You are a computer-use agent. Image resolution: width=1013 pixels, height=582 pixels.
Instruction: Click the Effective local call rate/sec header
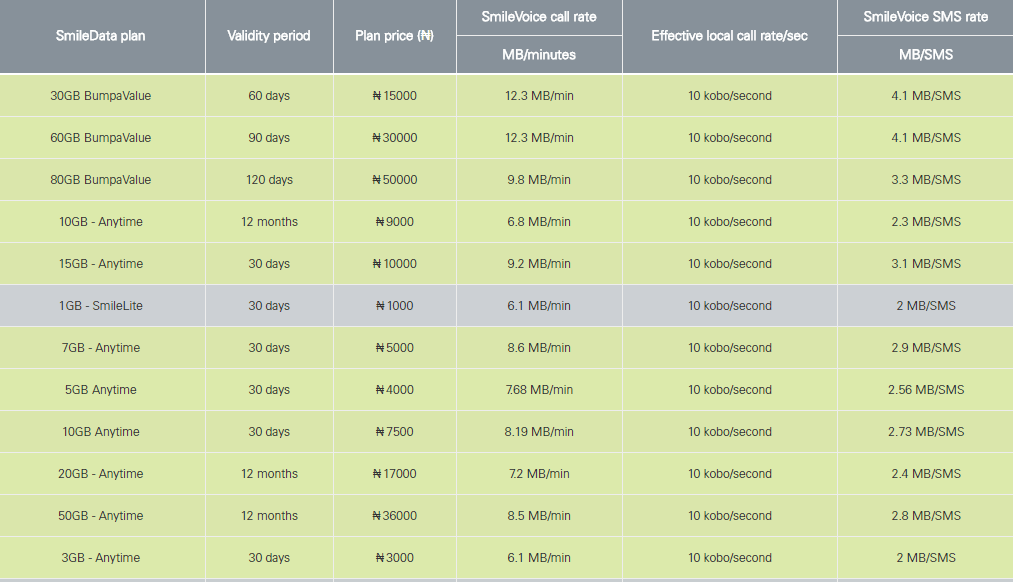[x=729, y=36]
